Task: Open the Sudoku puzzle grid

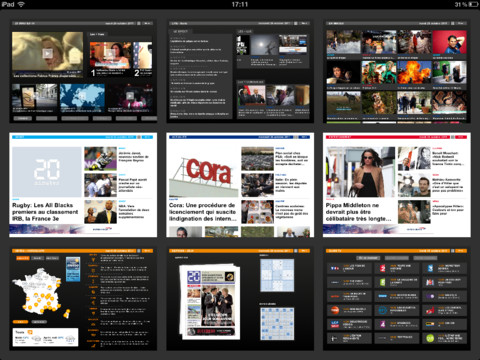Action: coord(277,276)
